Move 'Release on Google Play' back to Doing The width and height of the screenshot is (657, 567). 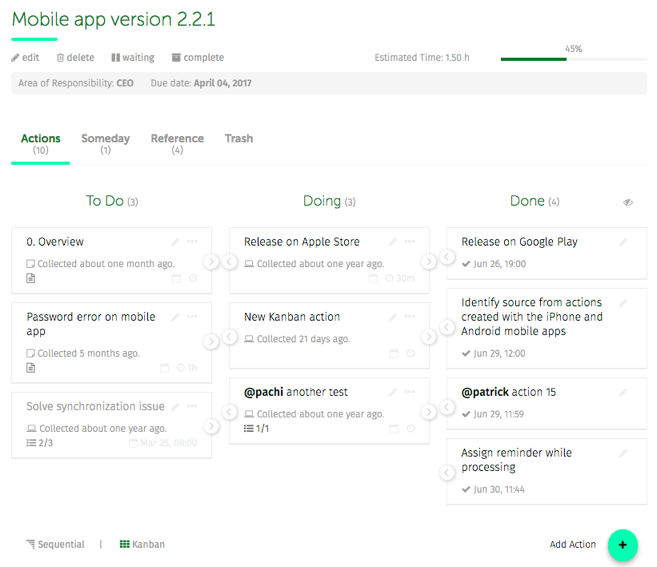447,256
